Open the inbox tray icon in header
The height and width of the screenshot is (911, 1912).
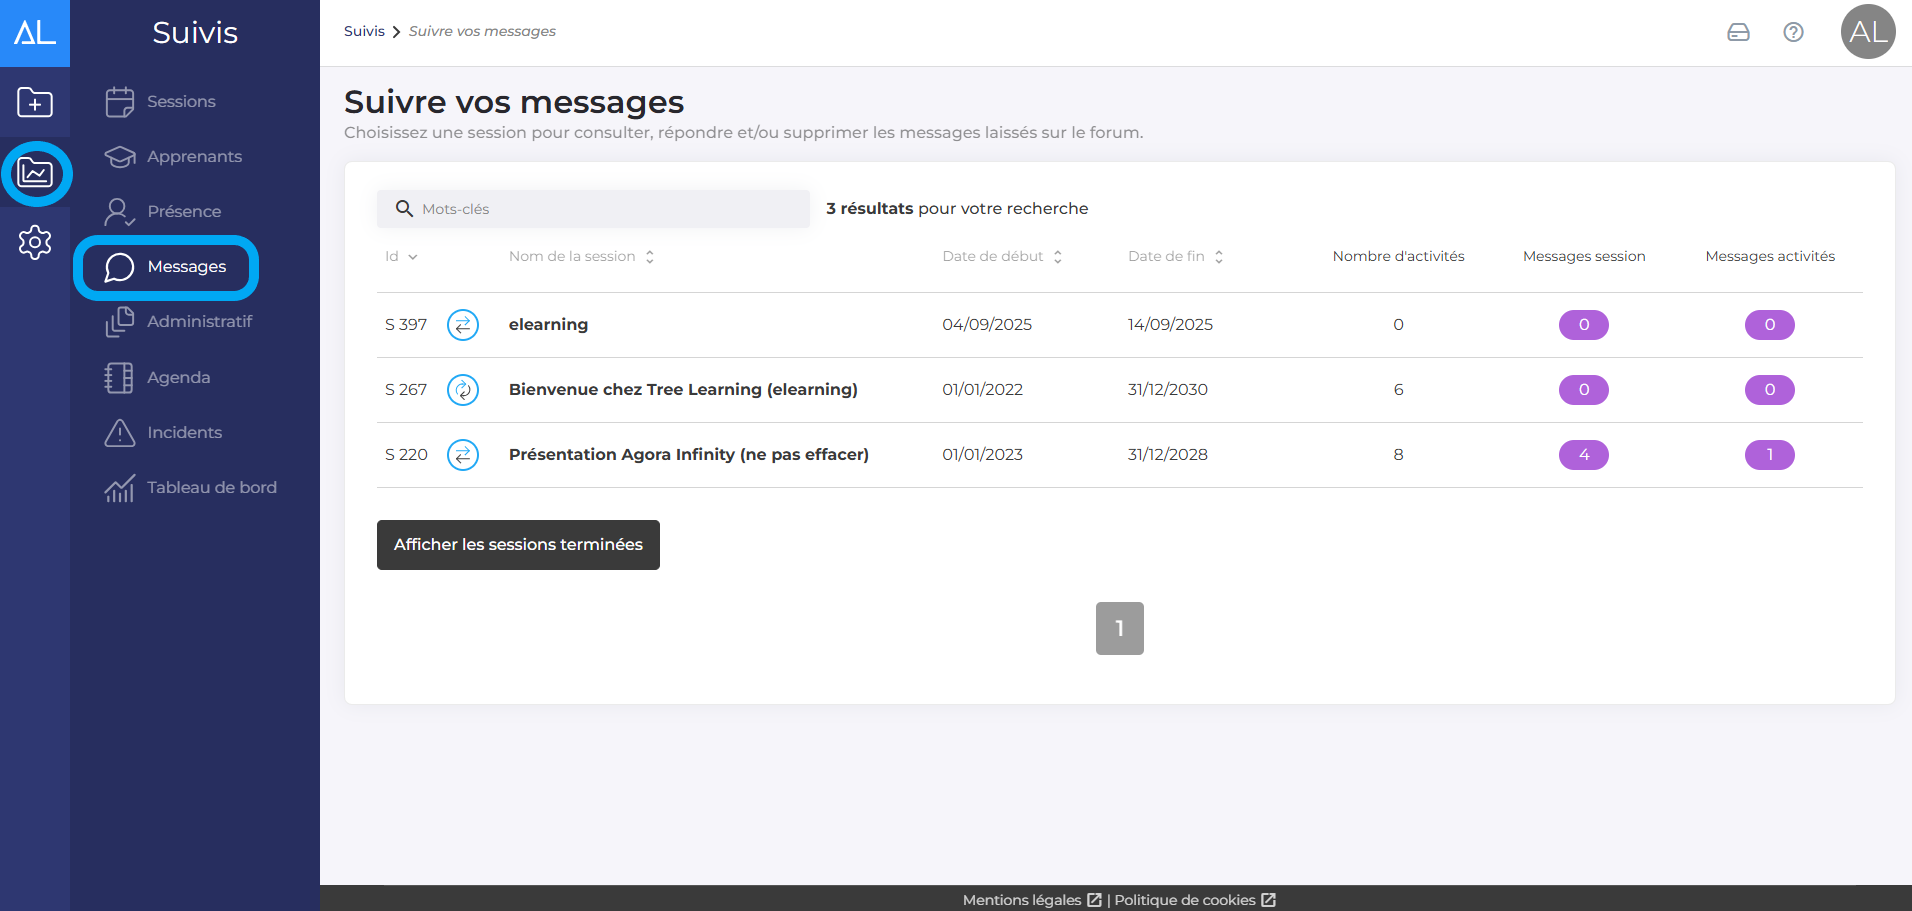click(x=1738, y=32)
